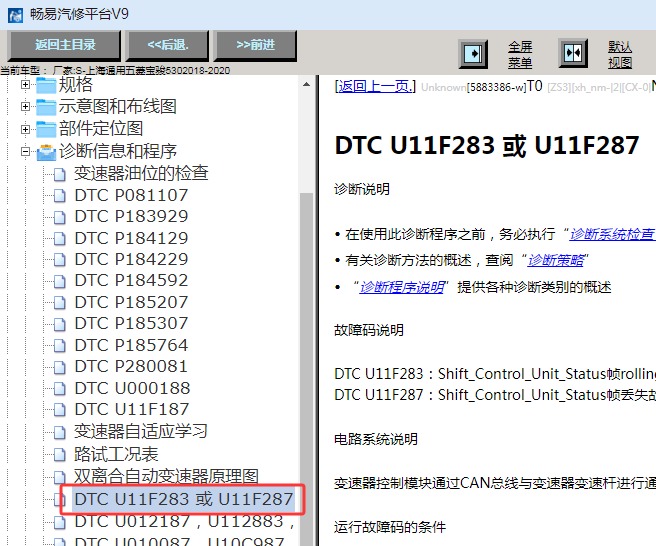Open DTC U11F187 entry
This screenshot has height=546, width=656.
coord(131,409)
